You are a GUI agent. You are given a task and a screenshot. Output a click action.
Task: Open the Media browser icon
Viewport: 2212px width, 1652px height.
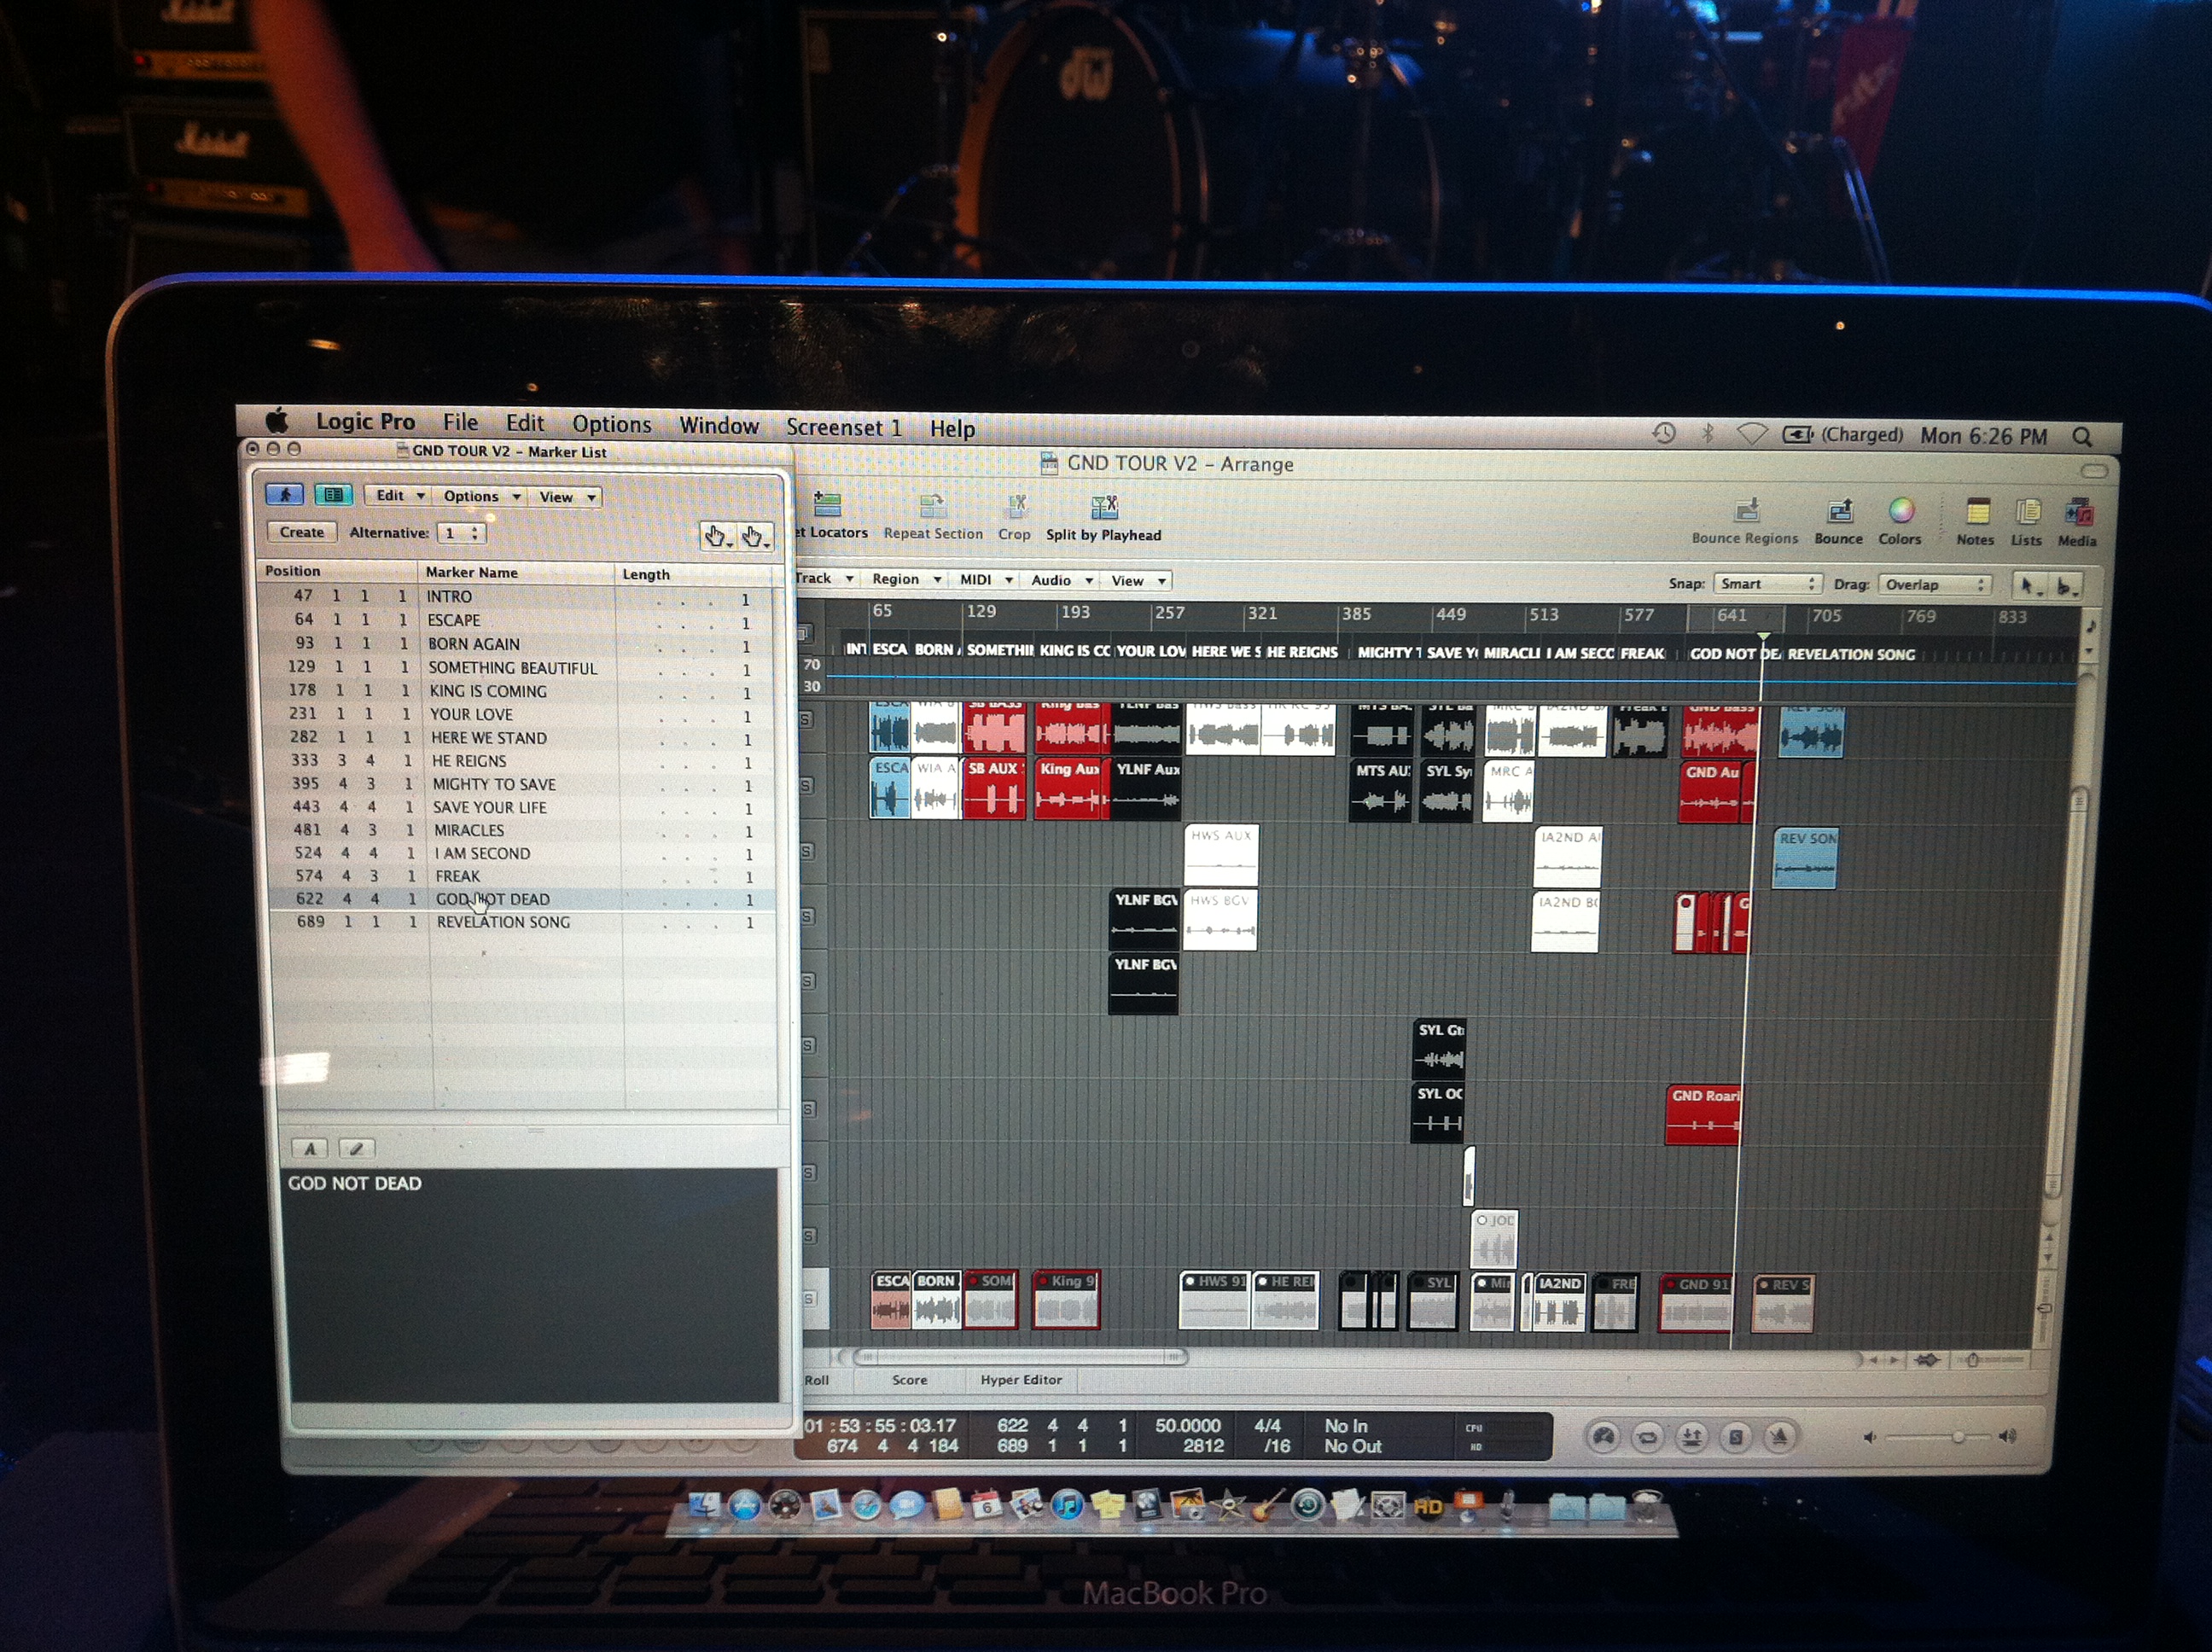[x=2078, y=513]
